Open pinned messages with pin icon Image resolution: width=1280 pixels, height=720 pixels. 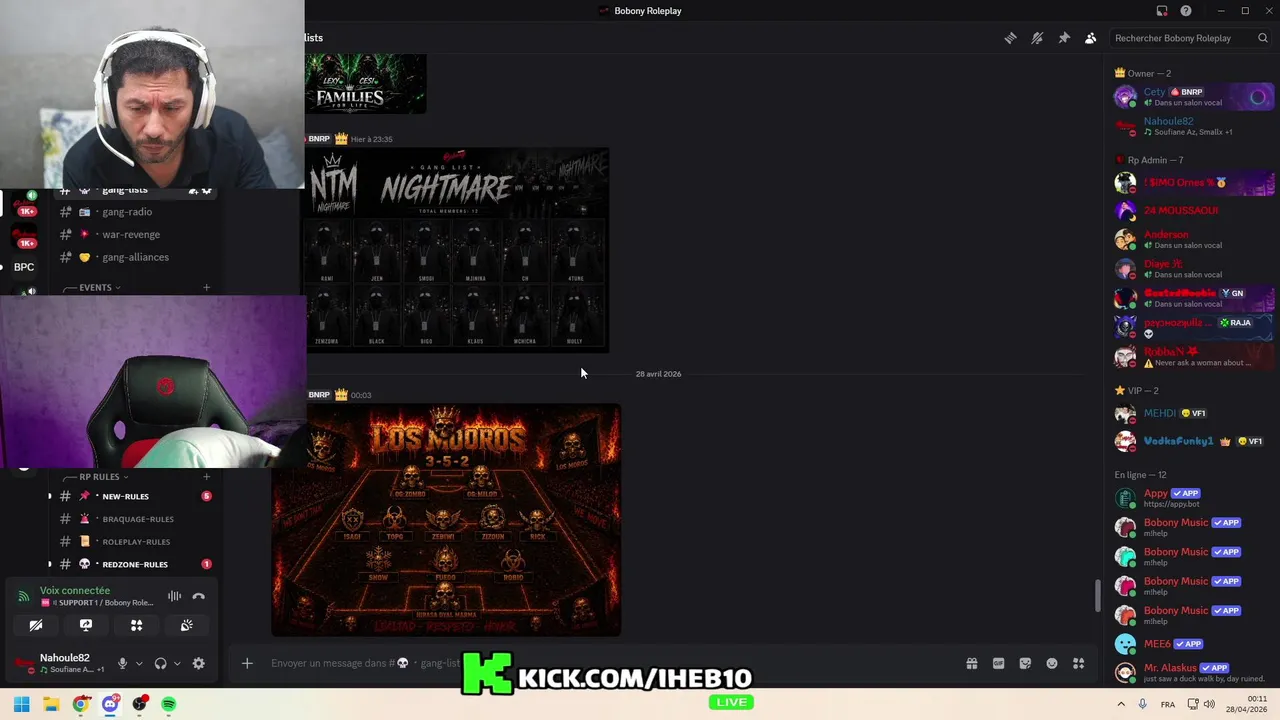click(x=1064, y=38)
